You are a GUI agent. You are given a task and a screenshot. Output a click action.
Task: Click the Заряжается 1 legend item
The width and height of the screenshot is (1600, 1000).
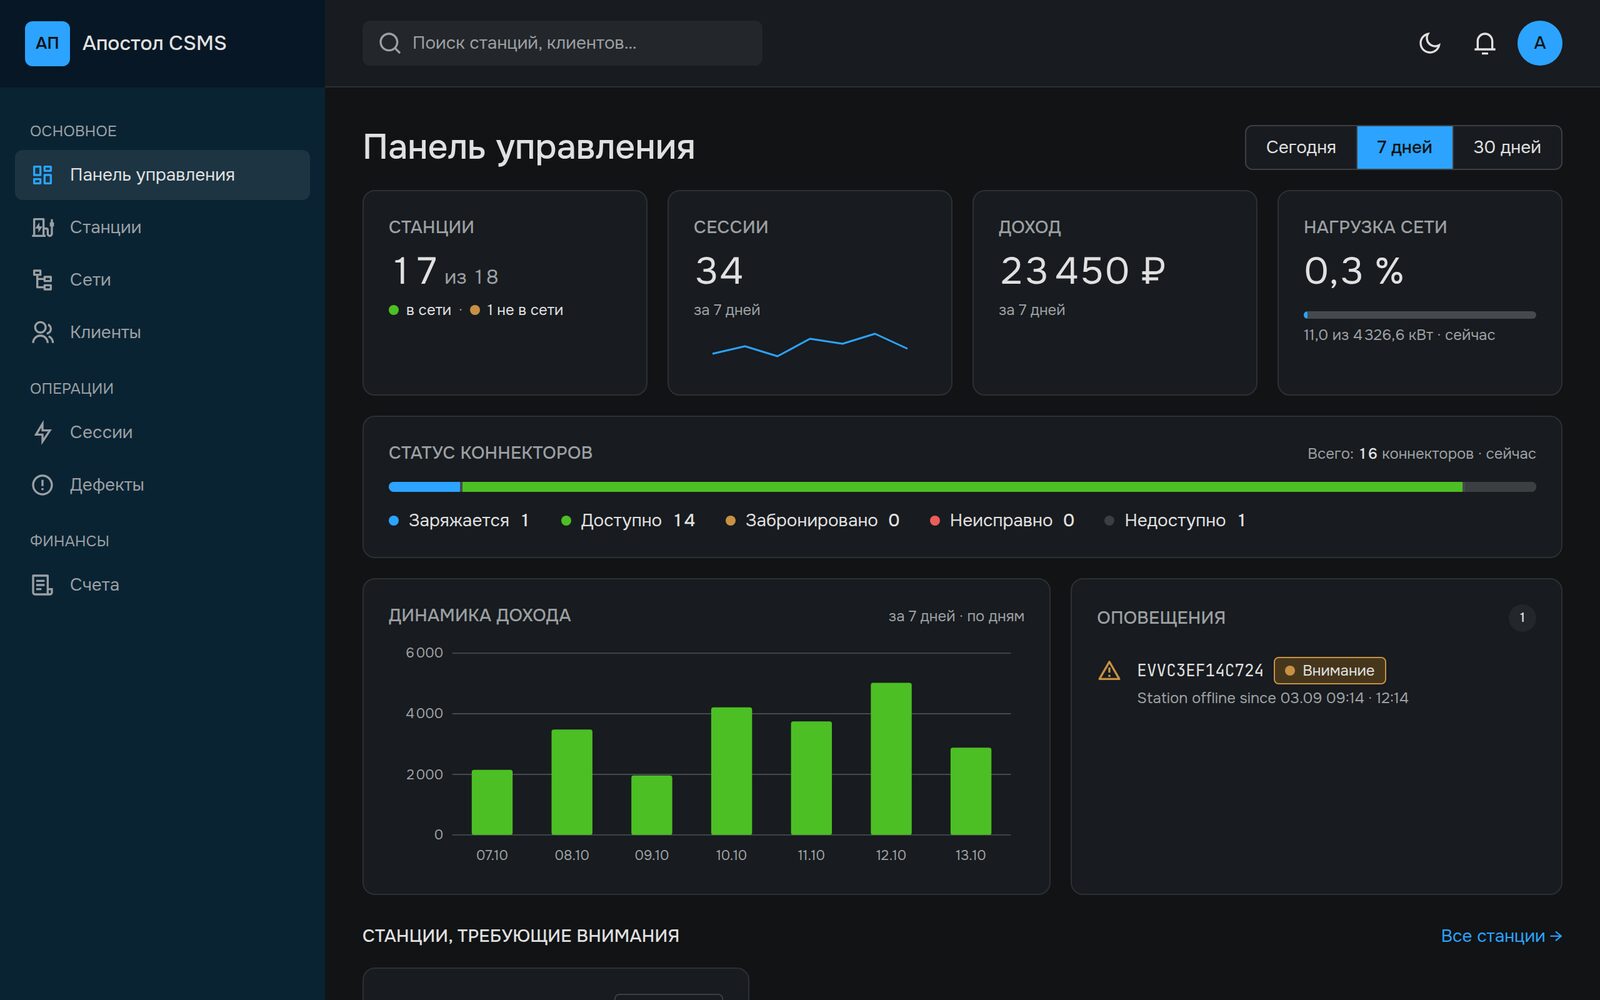(x=459, y=520)
